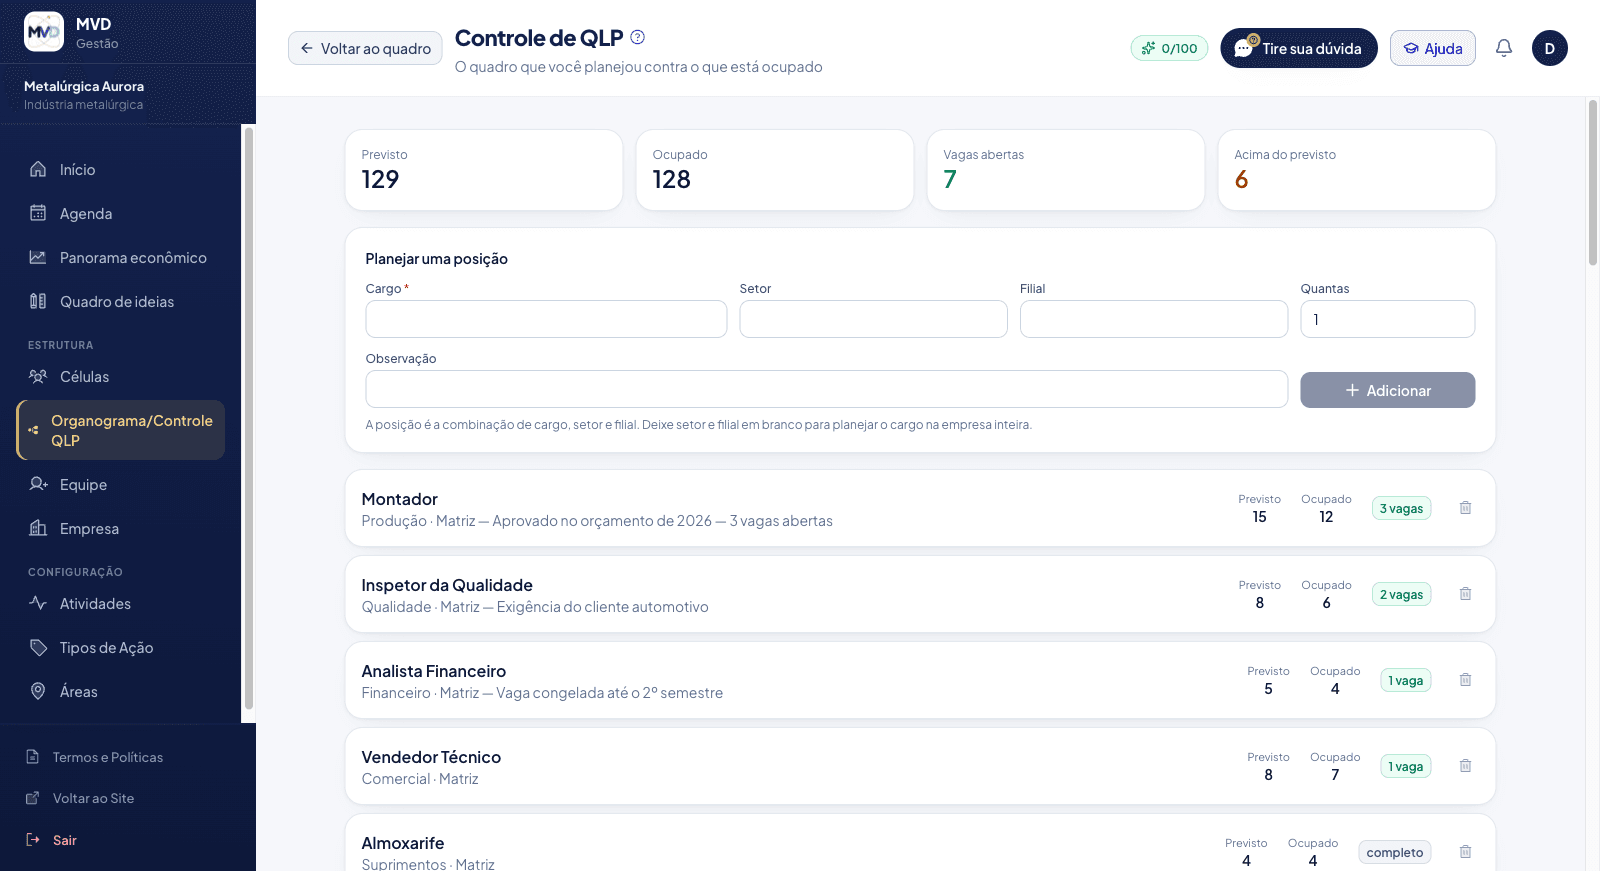Open Empresa in the sidebar

tap(120, 529)
